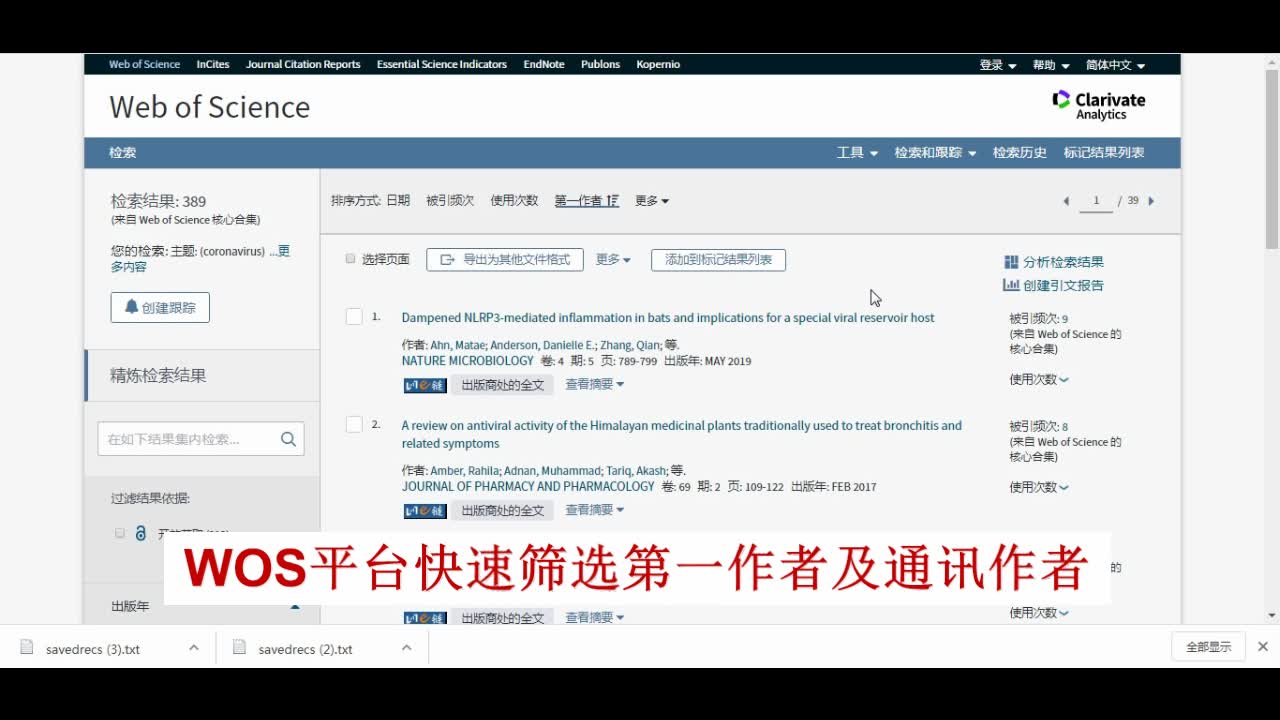Open savedrecs (3).txt download options arrow
Image resolution: width=1280 pixels, height=720 pixels.
pyautogui.click(x=193, y=648)
